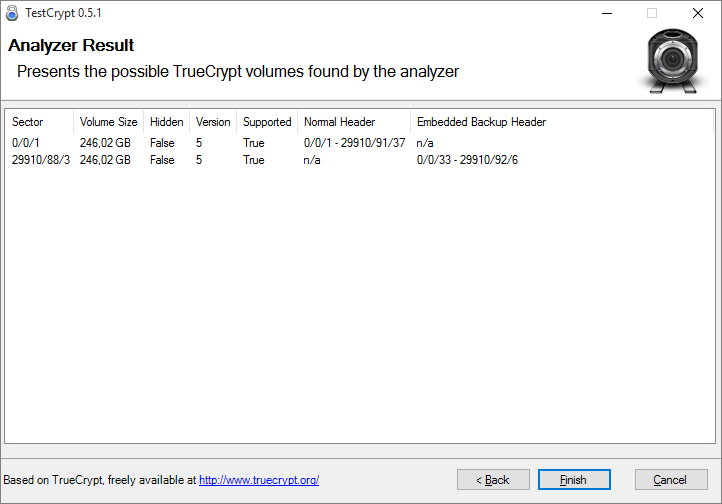Click the n/a Embedded Backup Header cell in first row
722x504 pixels.
coord(425,143)
